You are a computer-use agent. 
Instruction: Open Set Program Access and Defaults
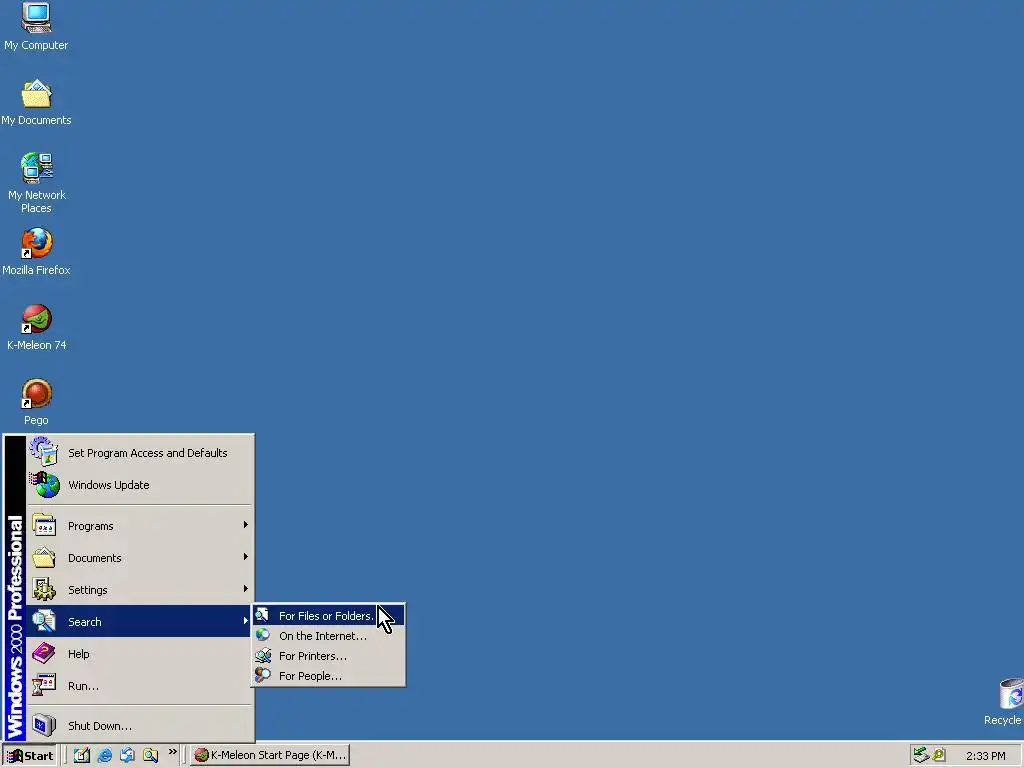click(140, 453)
